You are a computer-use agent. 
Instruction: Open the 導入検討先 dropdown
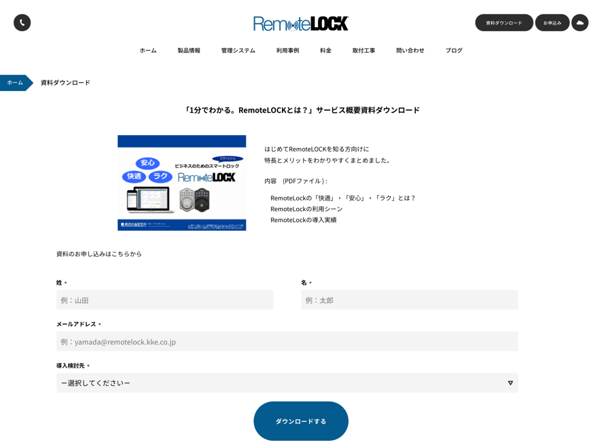click(287, 383)
